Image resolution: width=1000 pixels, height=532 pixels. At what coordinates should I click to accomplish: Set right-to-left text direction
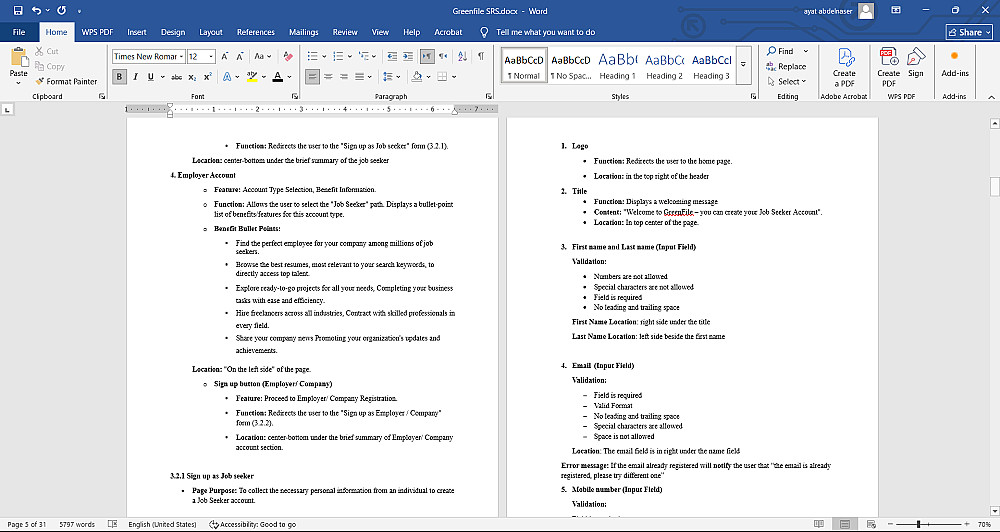tap(443, 56)
